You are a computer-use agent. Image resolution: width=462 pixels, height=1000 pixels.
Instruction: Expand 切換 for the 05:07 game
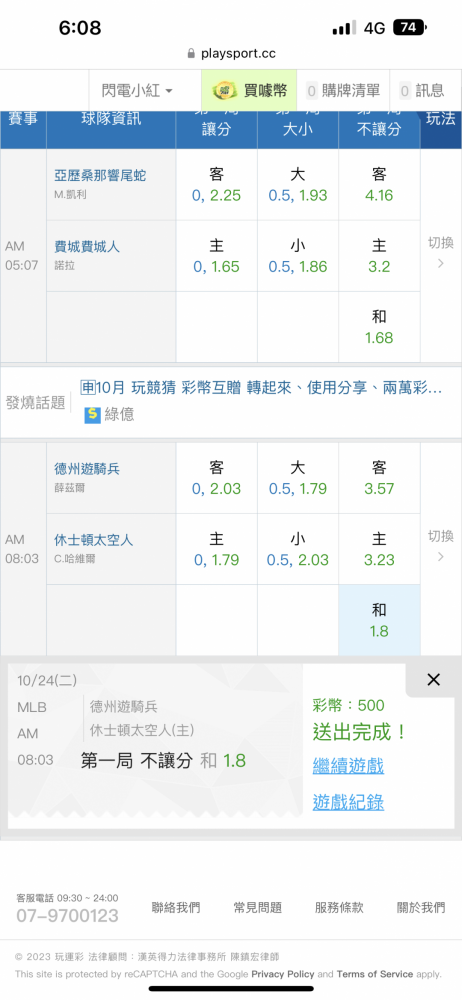coord(440,253)
